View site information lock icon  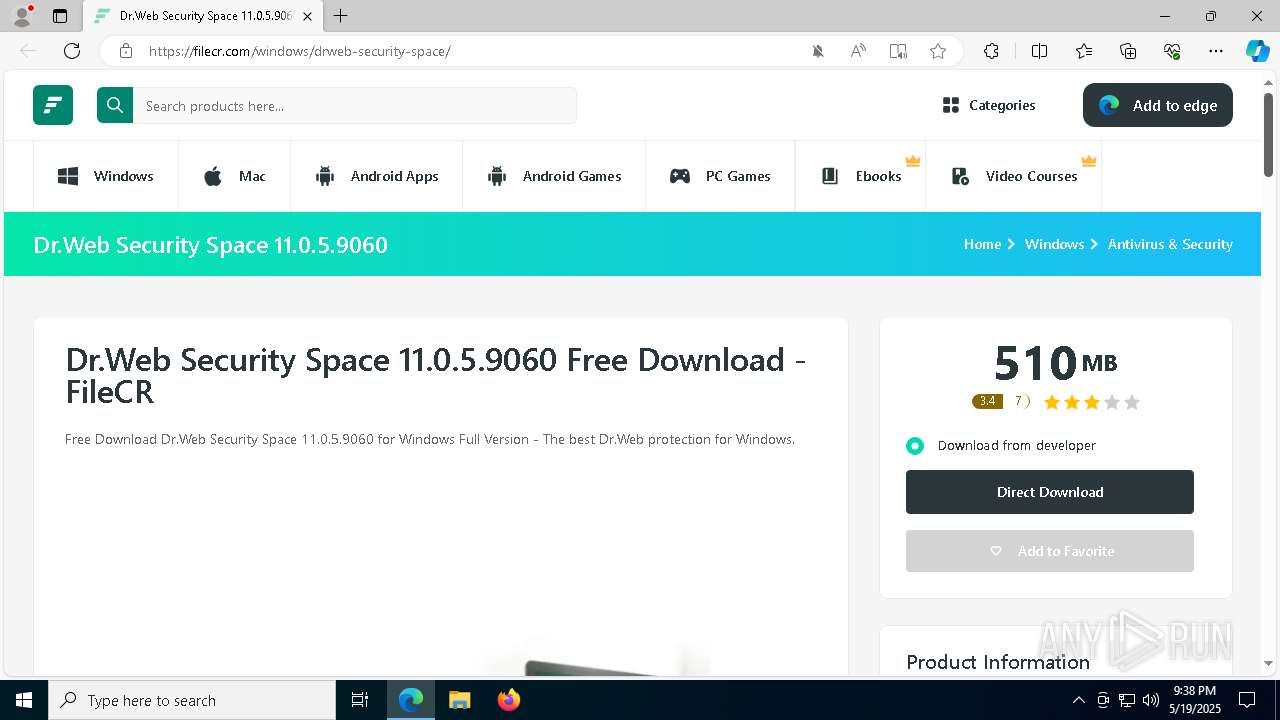[x=125, y=51]
